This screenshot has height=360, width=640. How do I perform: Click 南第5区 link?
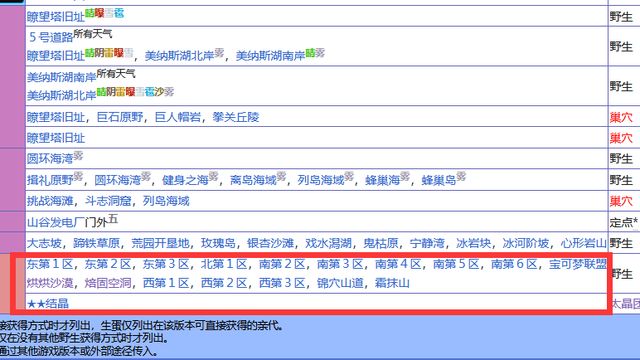tap(456, 264)
